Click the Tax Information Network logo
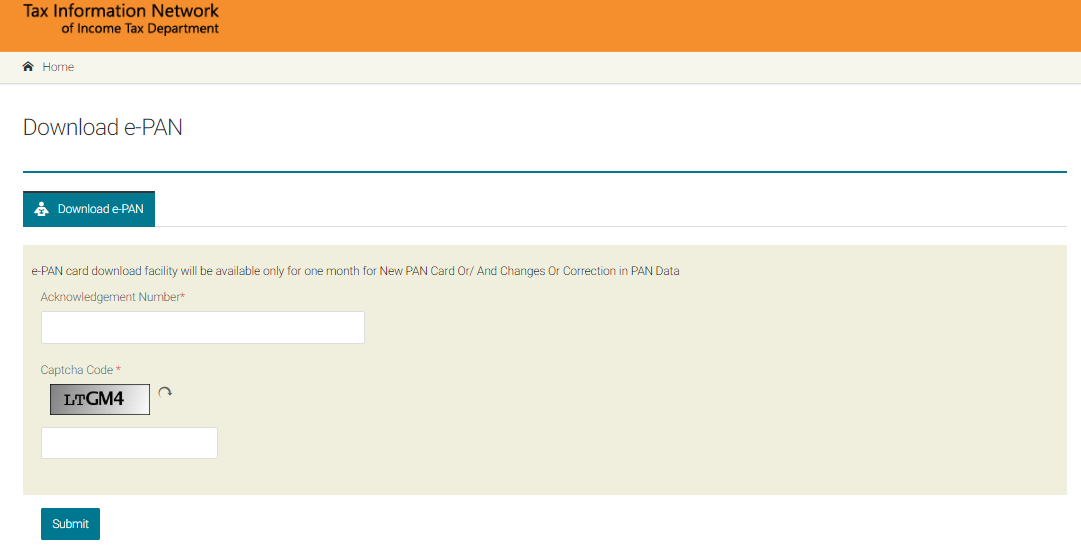 click(121, 19)
